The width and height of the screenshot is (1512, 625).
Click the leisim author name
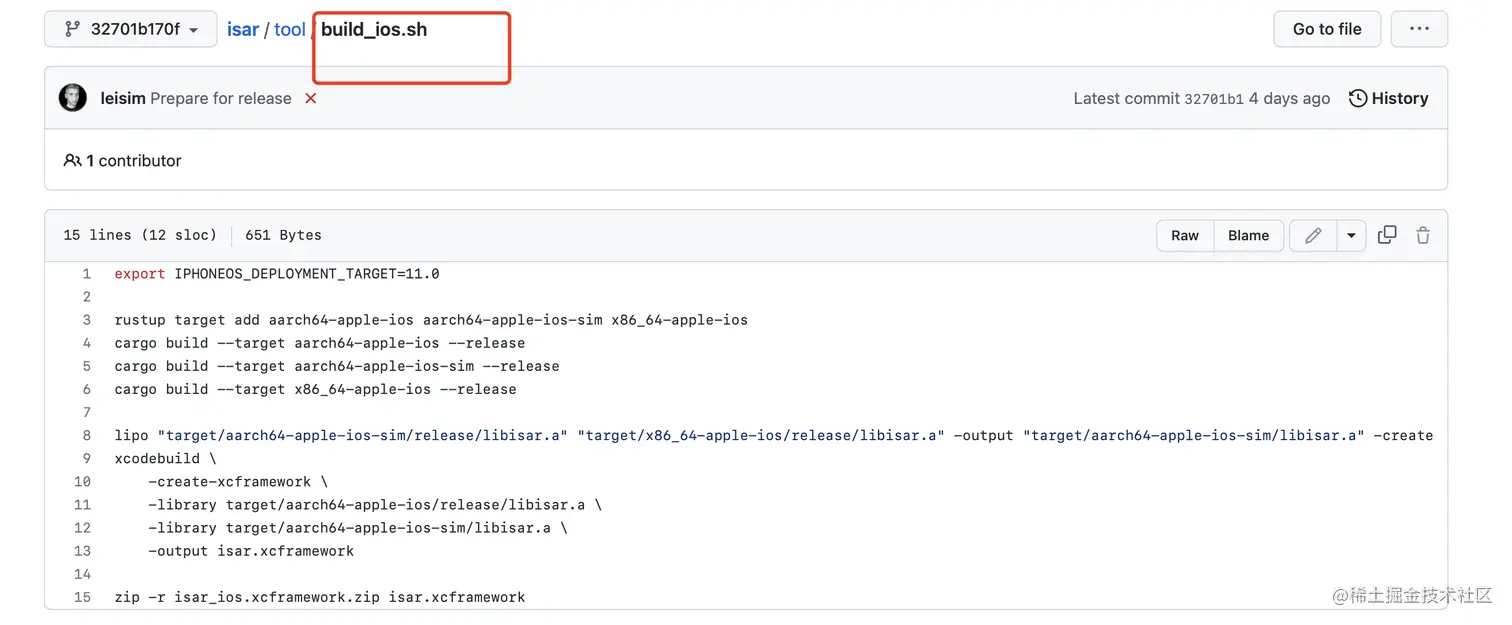tap(123, 98)
